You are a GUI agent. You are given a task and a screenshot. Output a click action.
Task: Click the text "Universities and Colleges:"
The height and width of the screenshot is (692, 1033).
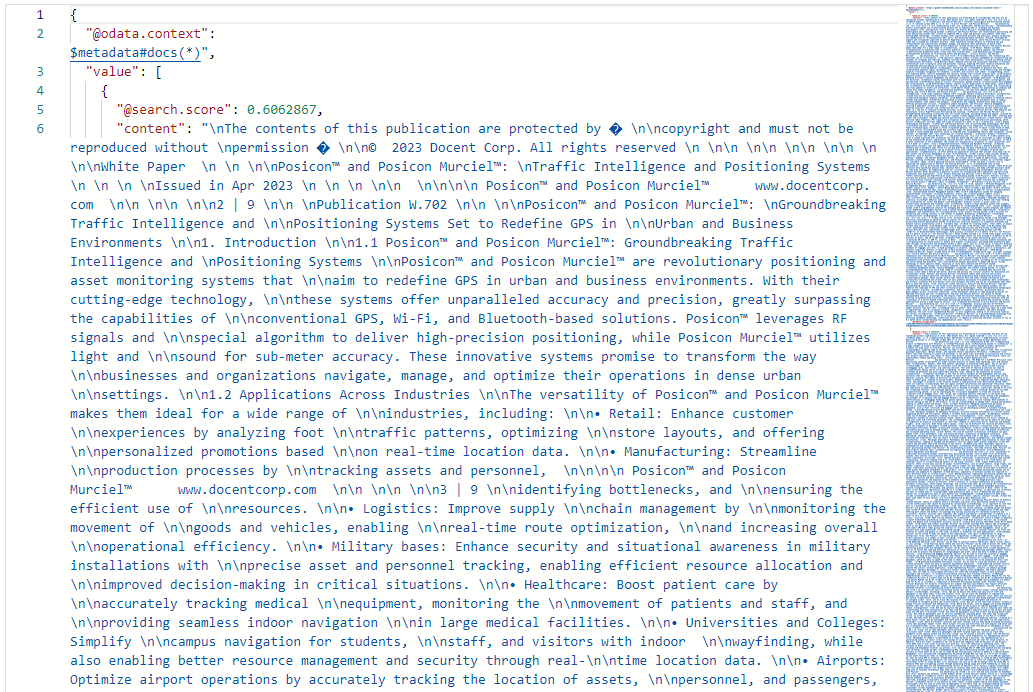785,623
